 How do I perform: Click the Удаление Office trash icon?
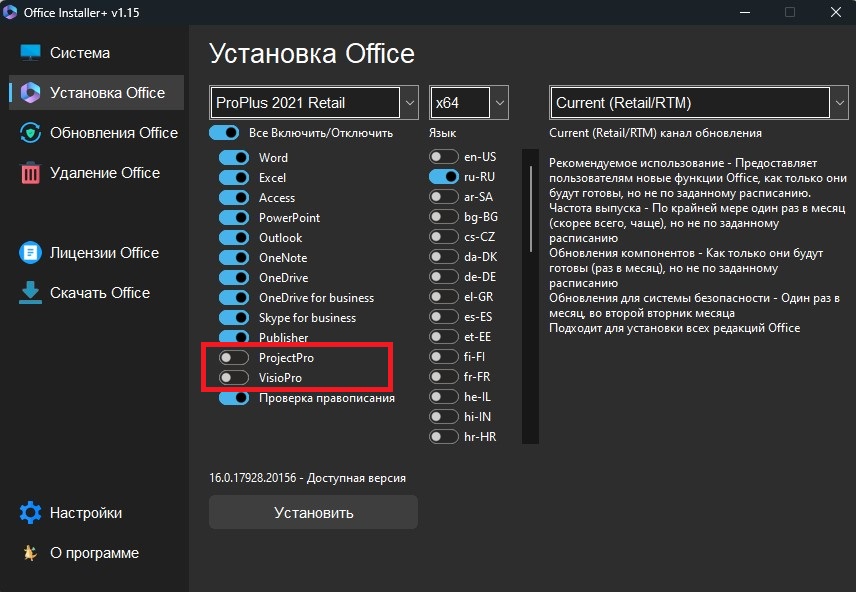tap(30, 173)
